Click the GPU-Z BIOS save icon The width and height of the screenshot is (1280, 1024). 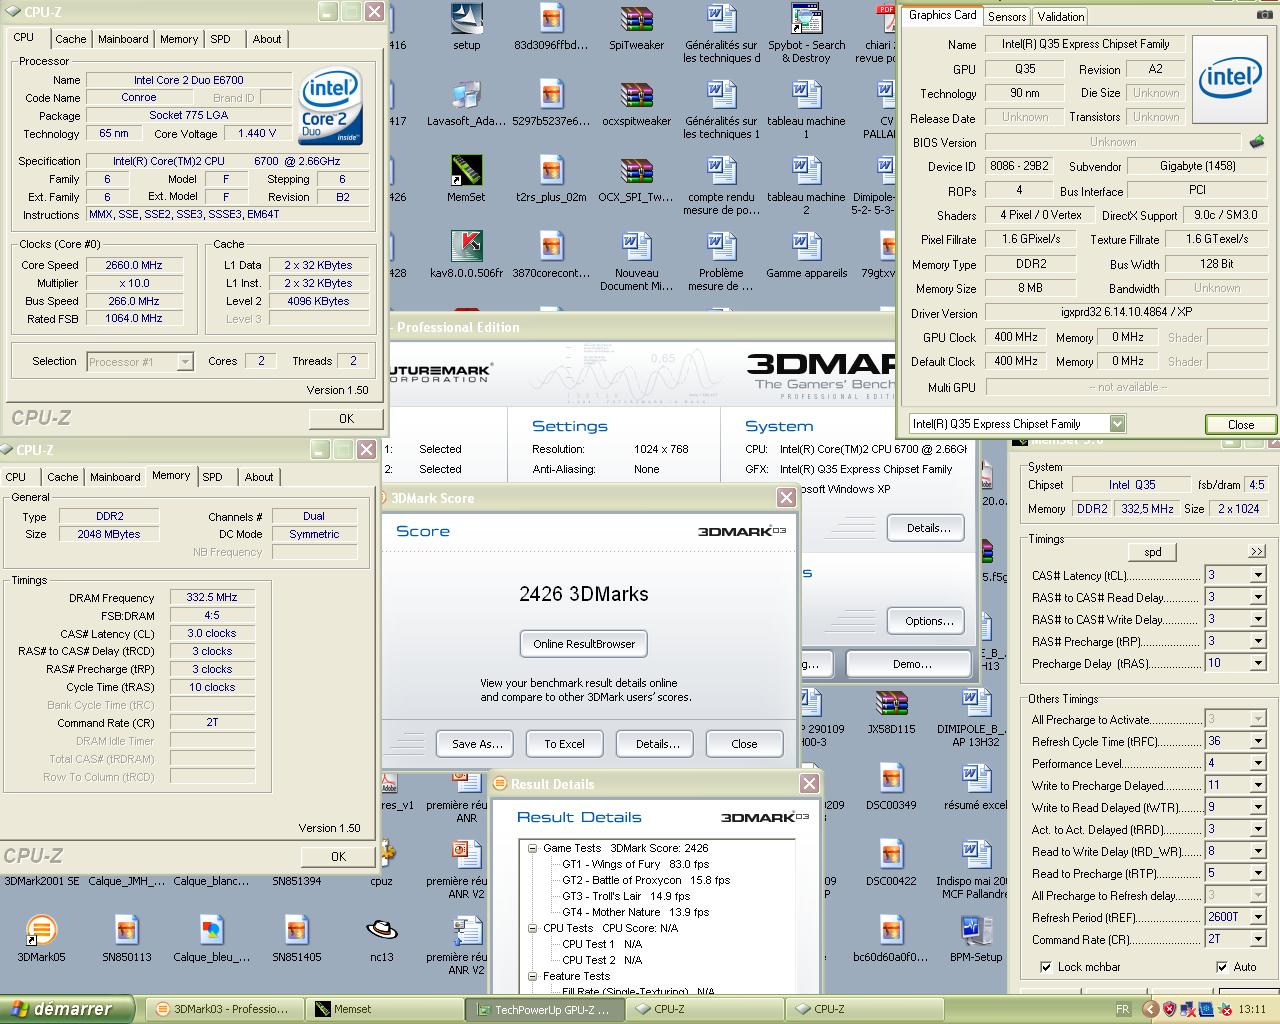(1258, 142)
